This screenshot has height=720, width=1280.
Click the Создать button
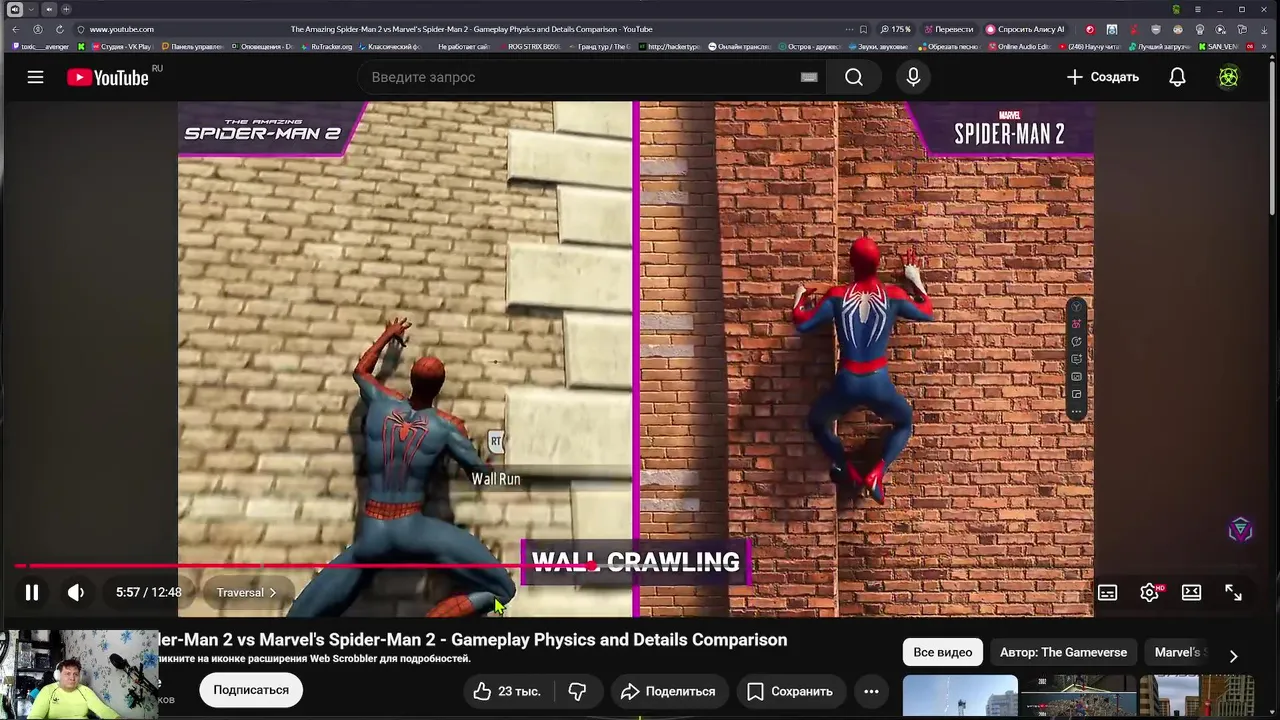click(1102, 77)
